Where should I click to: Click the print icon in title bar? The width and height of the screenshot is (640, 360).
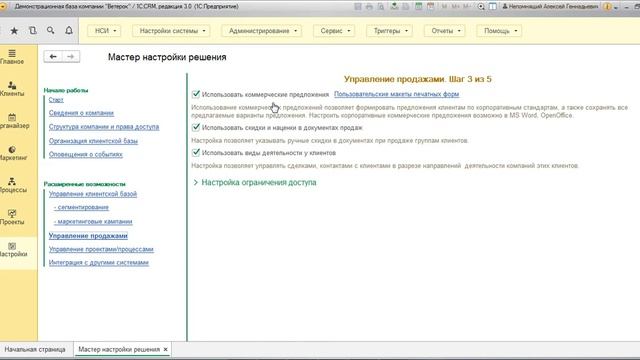tap(369, 7)
